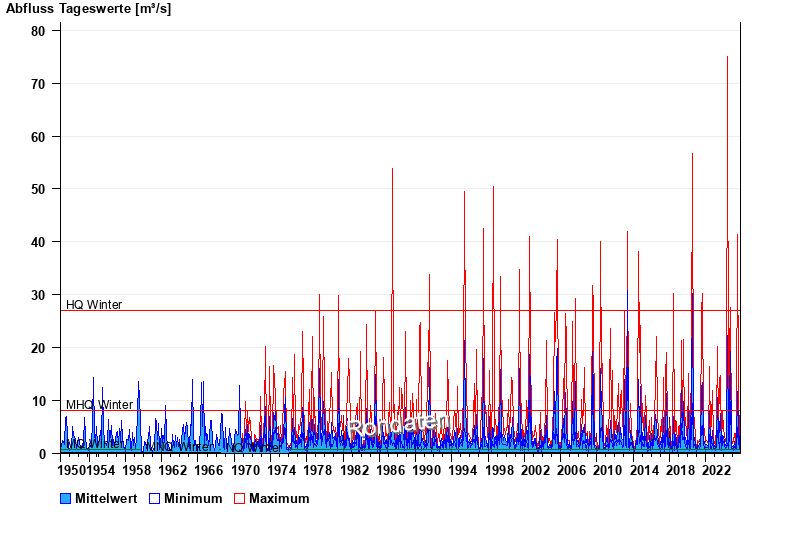Select the Minimum legend label
The height and width of the screenshot is (550, 800).
[x=193, y=499]
